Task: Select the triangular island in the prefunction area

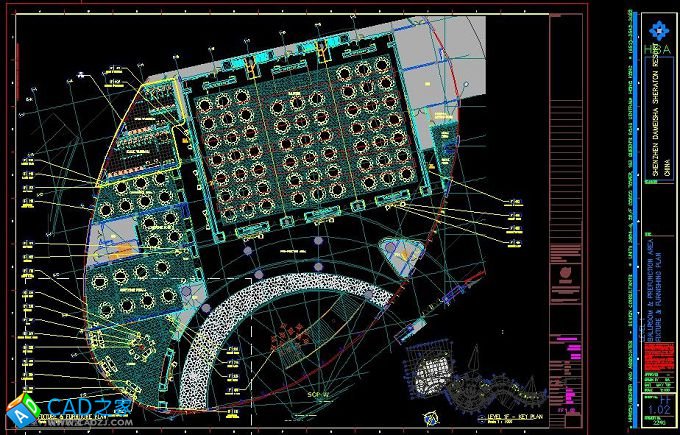Action: 398,256
